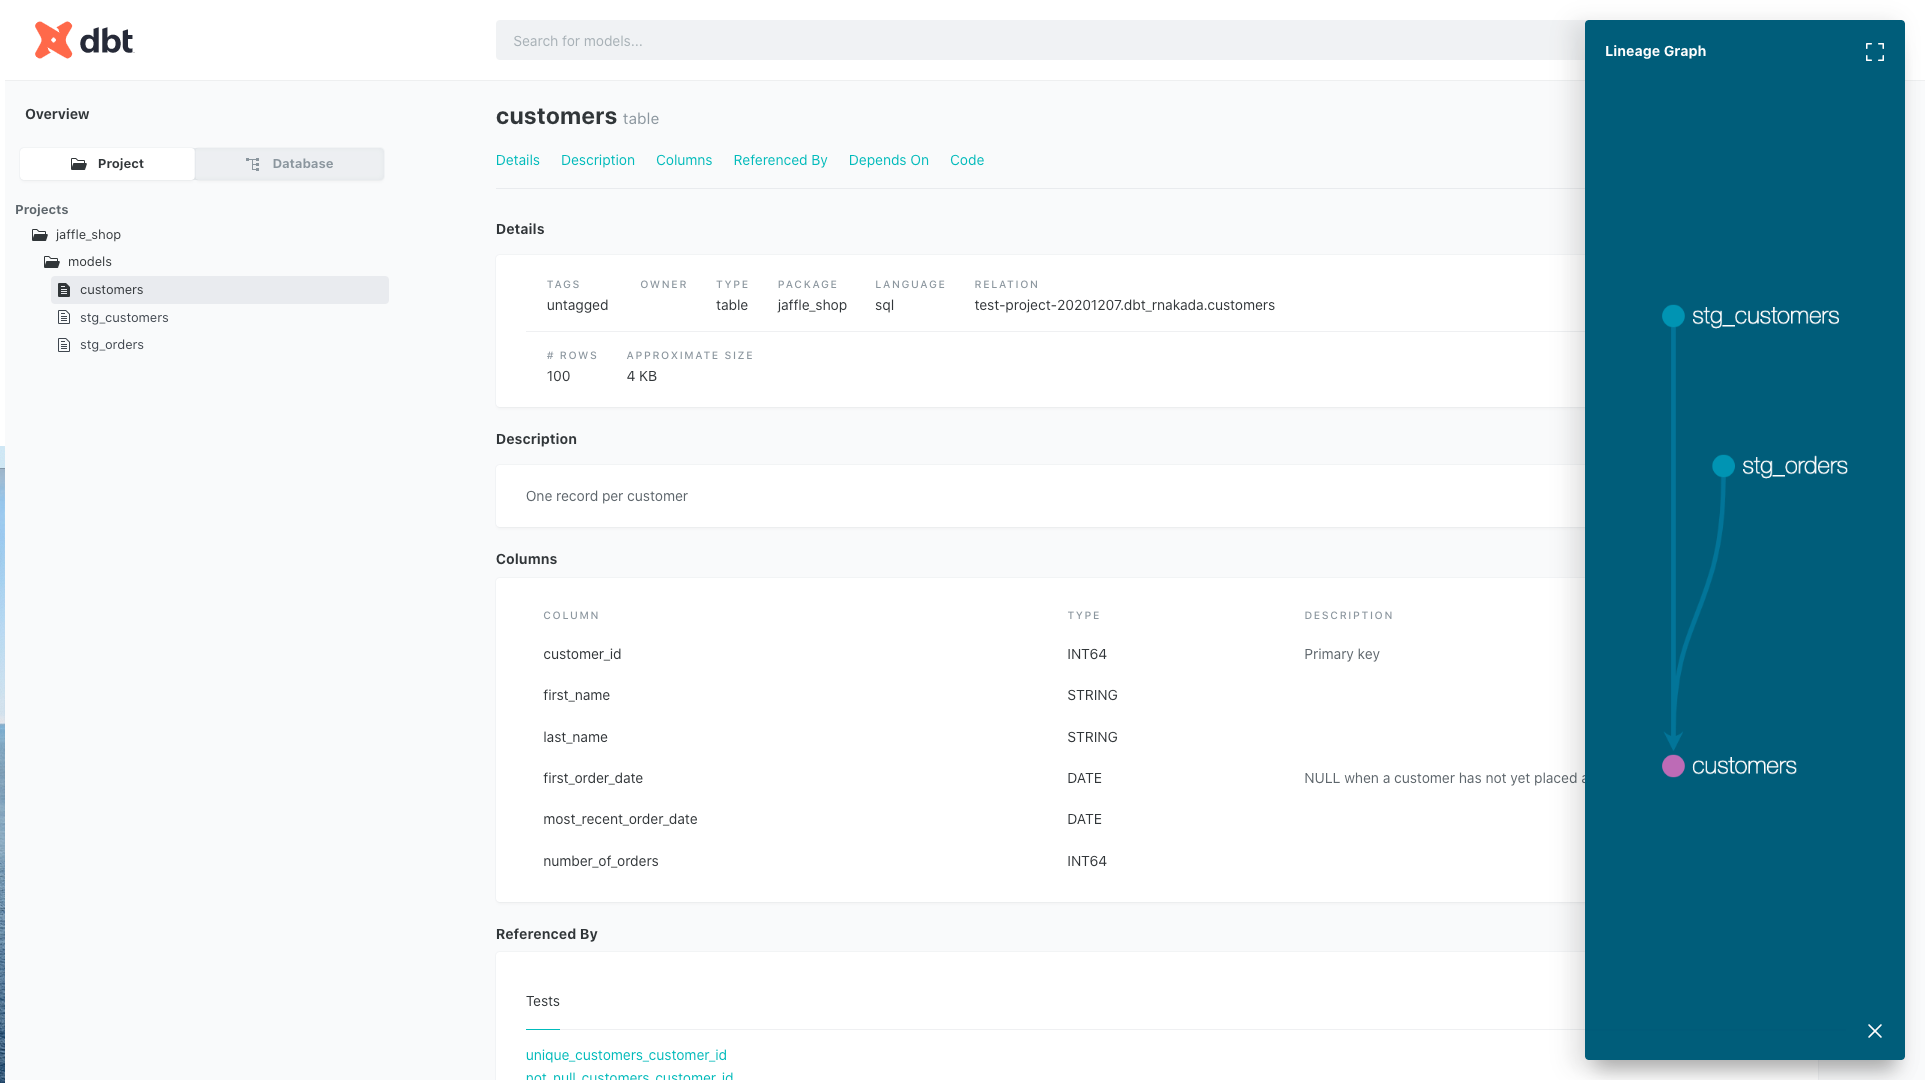Open customers in the project tree
Viewport: 1925px width, 1083px height.
(220, 290)
